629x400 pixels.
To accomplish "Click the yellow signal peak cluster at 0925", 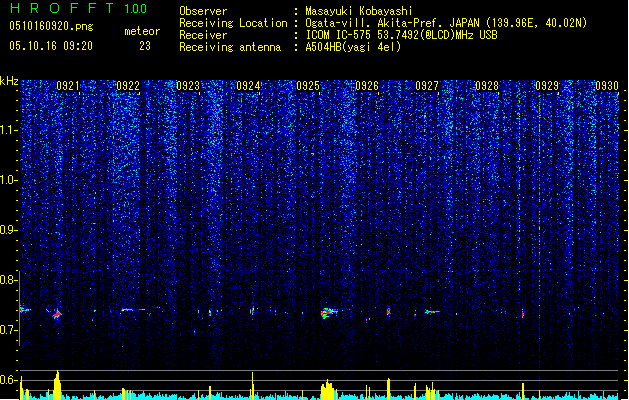I will 327,390.
